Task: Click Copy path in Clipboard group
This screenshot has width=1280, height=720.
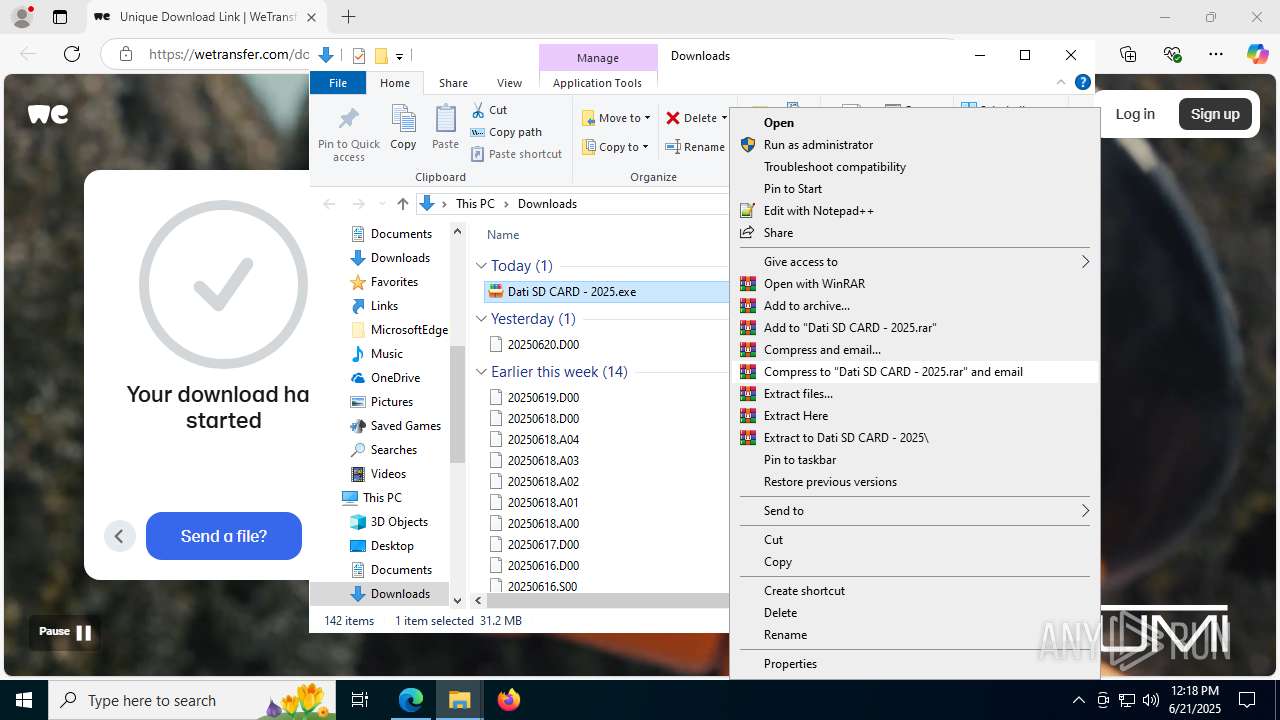Action: (x=506, y=132)
